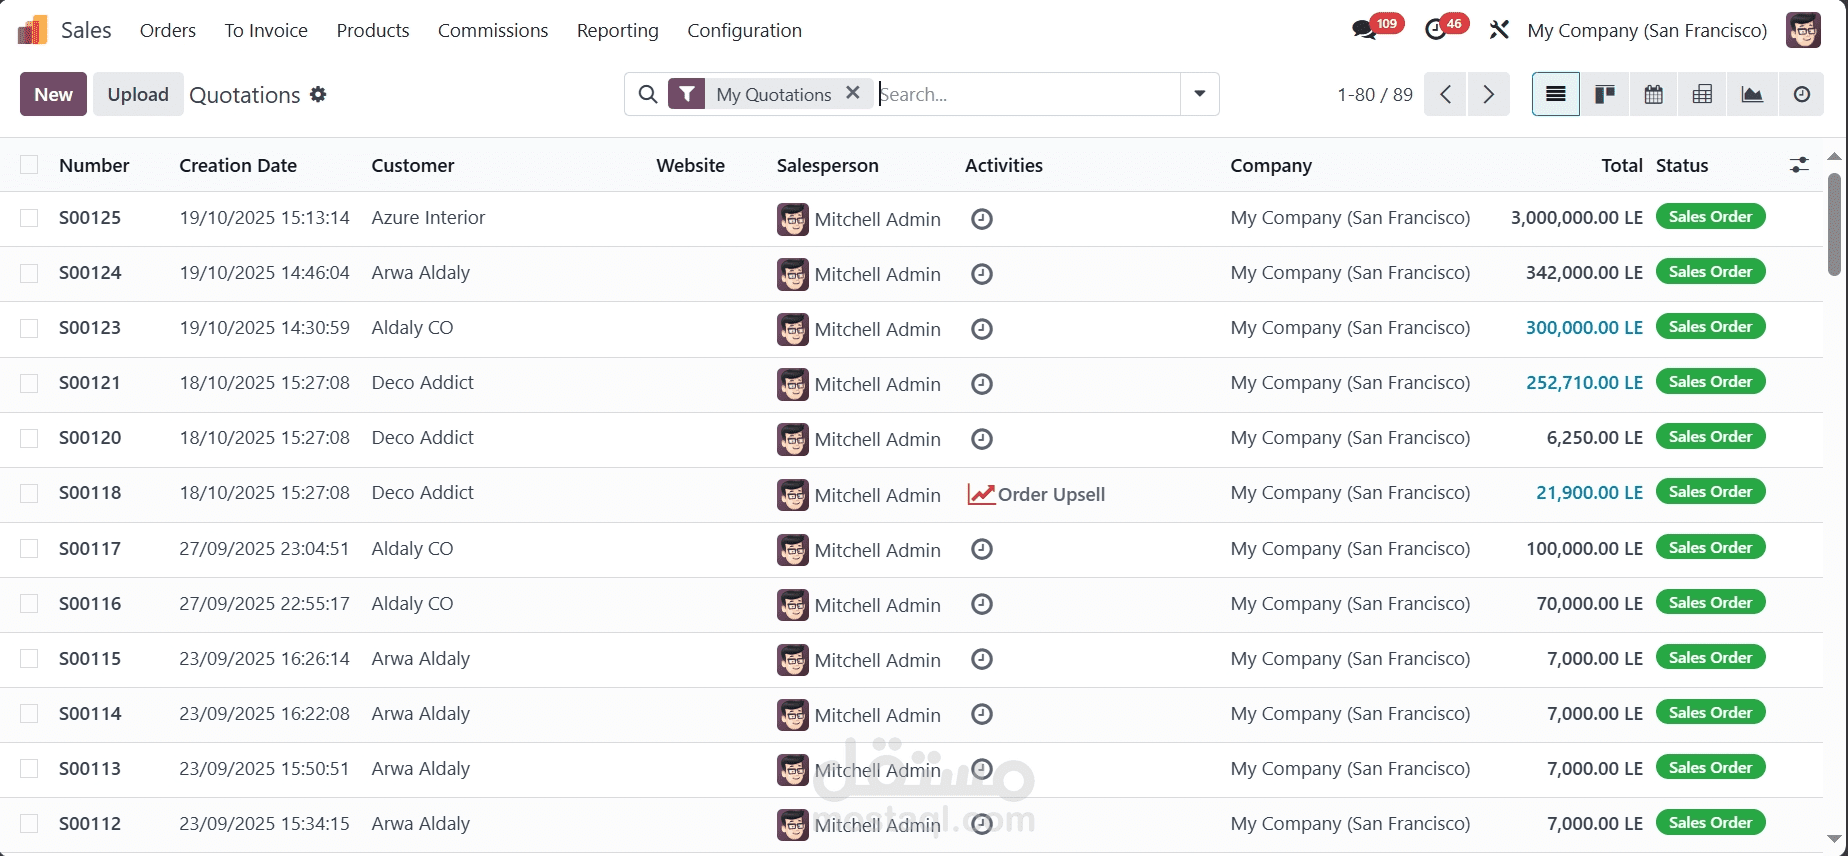The height and width of the screenshot is (856, 1848).
Task: Click activity clock icon for S00117
Action: 982,549
